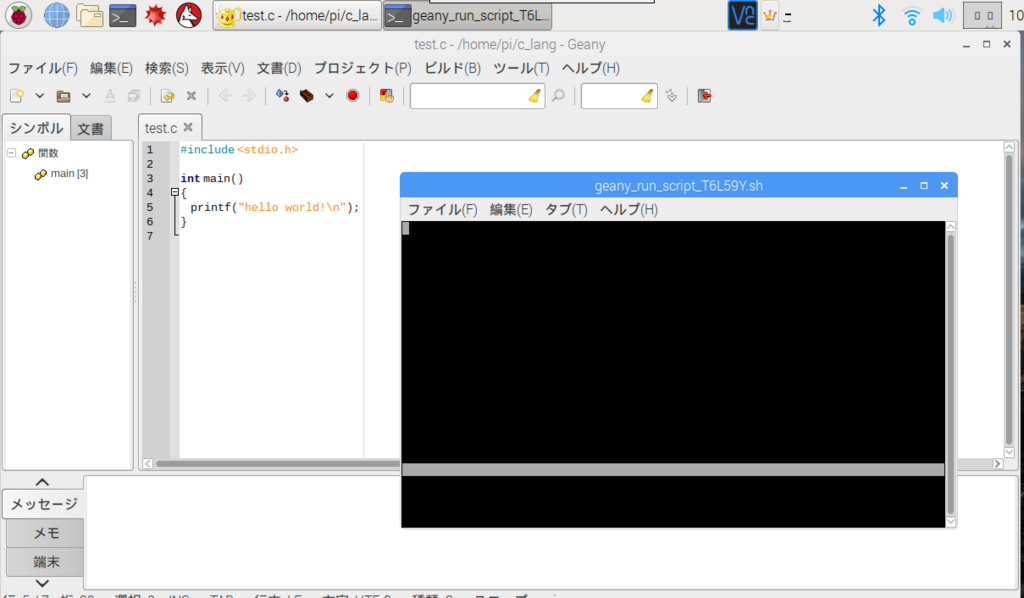This screenshot has width=1024, height=598.
Task: Open the 文書(D) menu
Action: click(279, 69)
